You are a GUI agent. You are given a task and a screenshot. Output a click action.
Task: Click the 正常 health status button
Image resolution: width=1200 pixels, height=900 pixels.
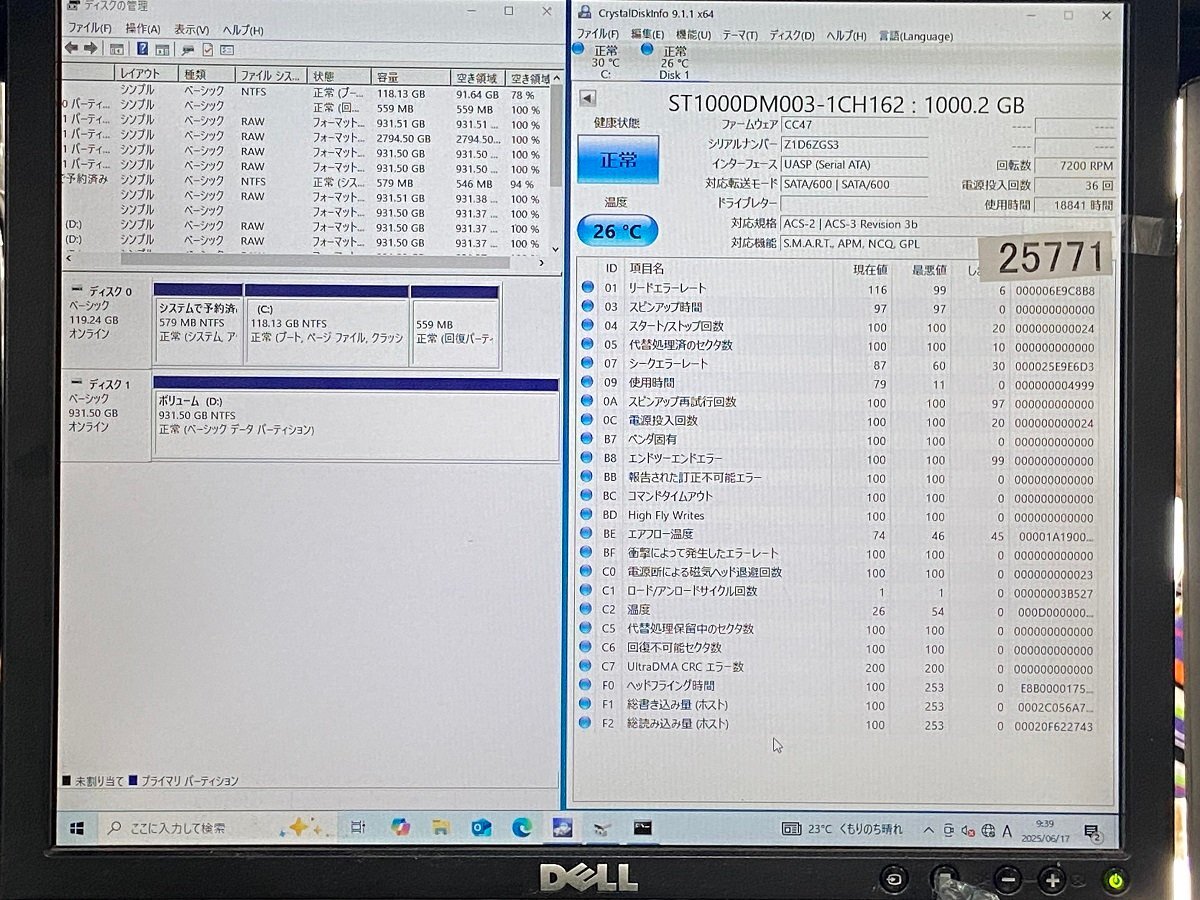tap(618, 159)
